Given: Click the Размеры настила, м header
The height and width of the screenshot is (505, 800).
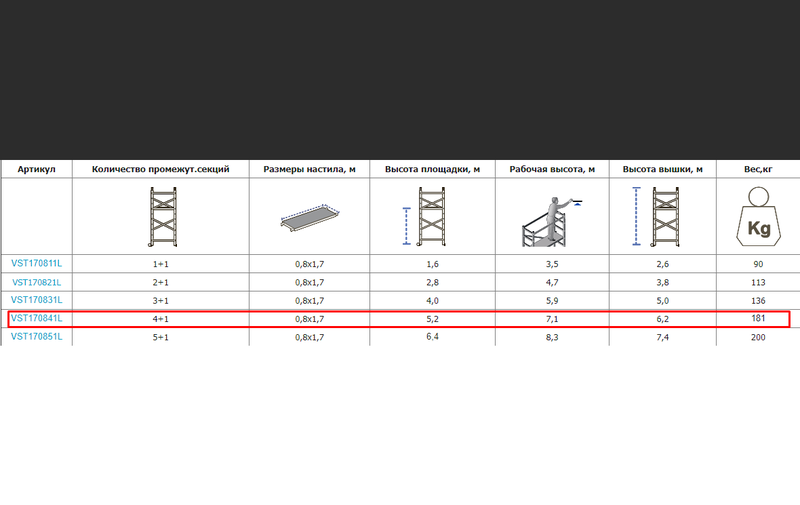Looking at the screenshot, I should click(309, 169).
